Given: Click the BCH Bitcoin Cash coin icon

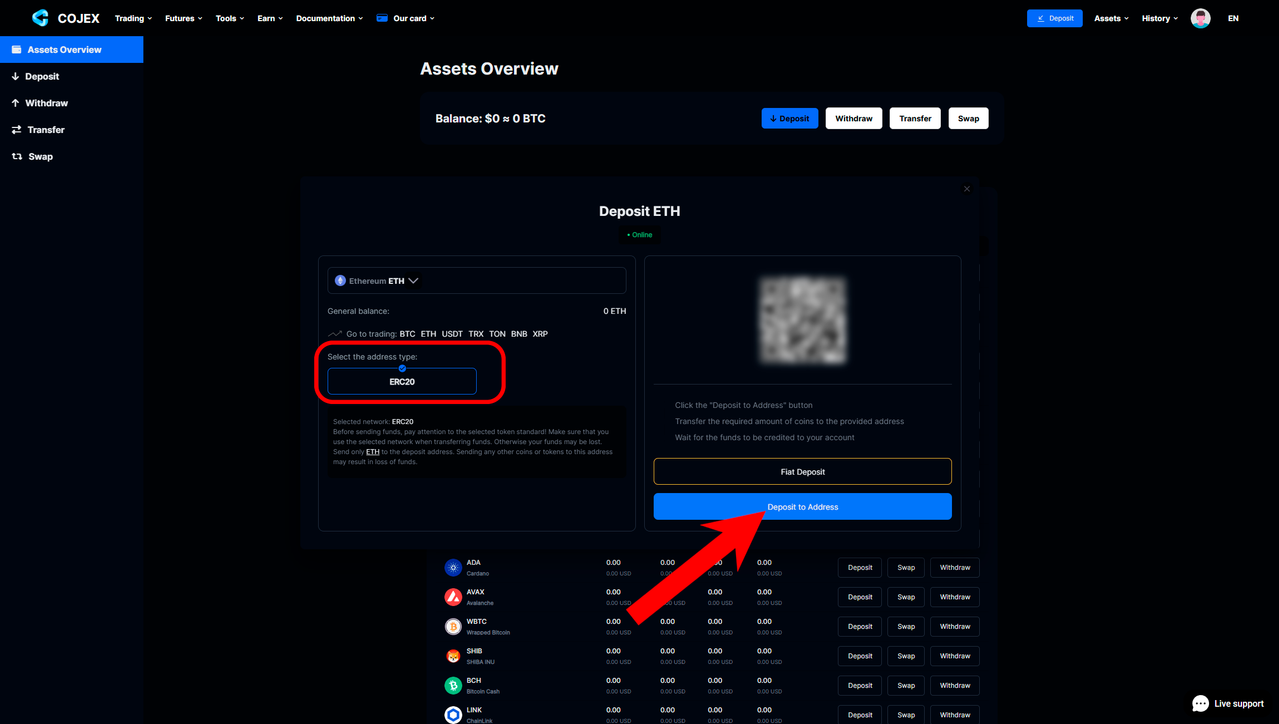Looking at the screenshot, I should (453, 685).
